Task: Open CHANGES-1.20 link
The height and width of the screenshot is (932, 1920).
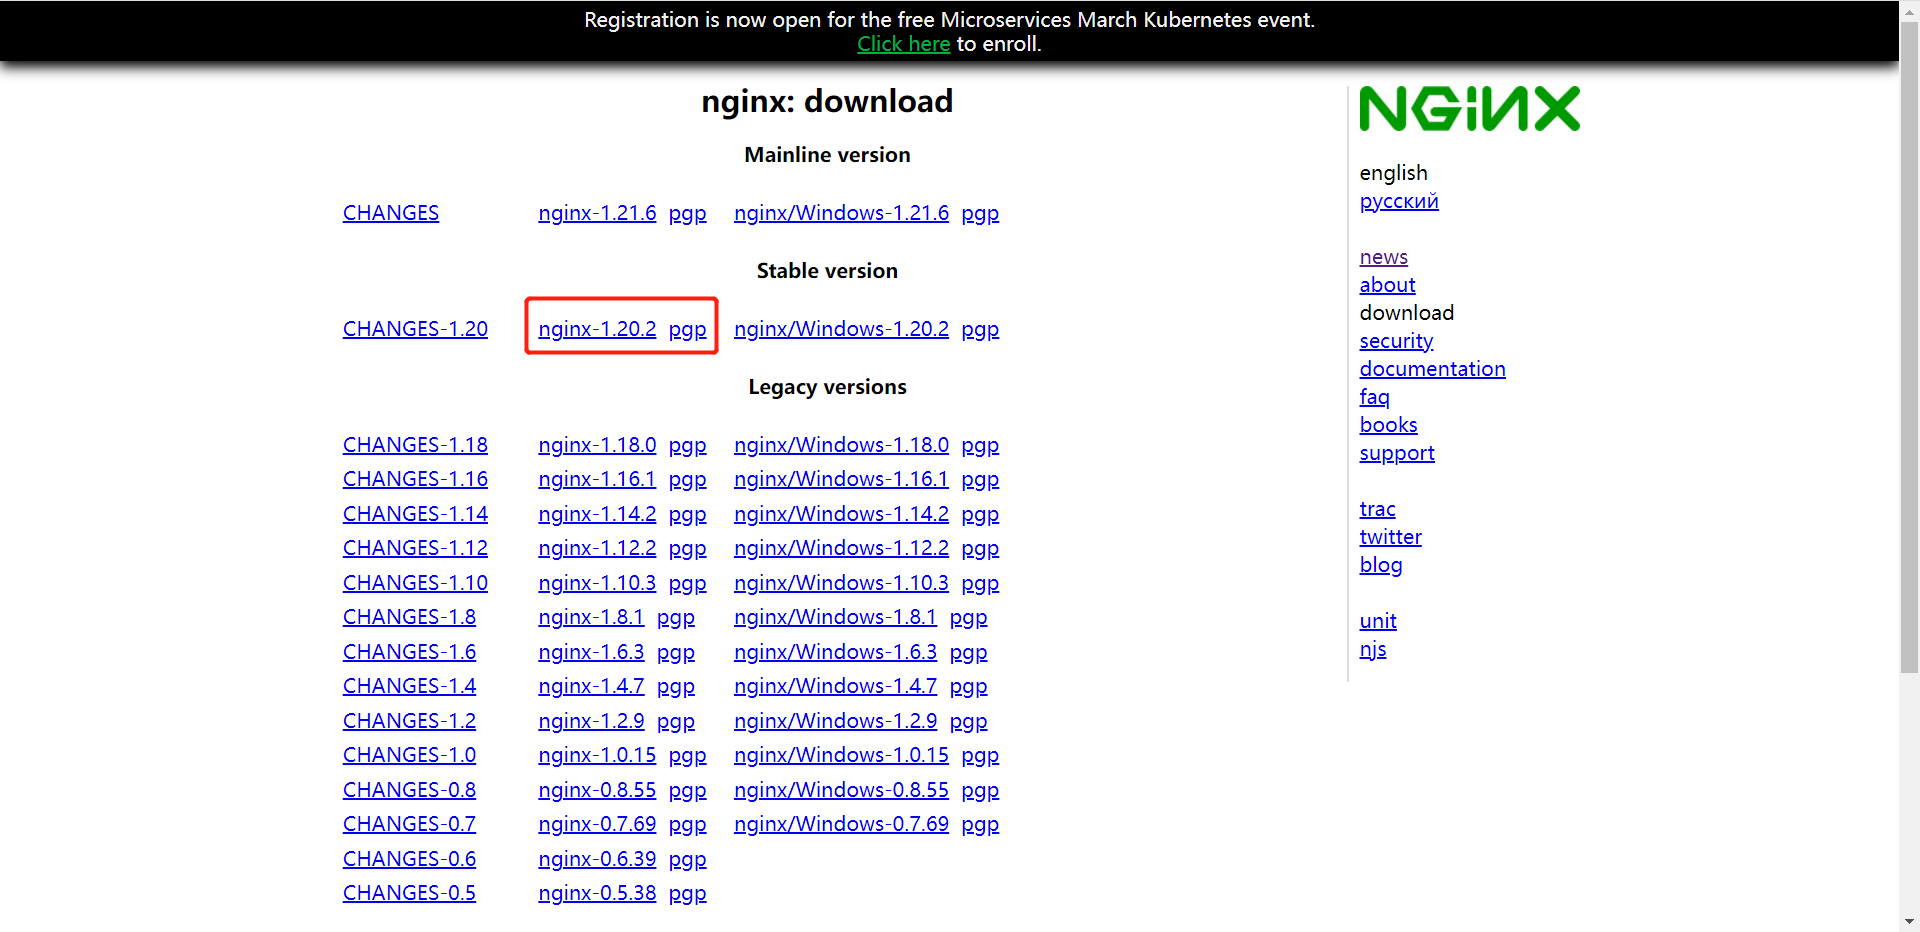Action: coord(415,329)
